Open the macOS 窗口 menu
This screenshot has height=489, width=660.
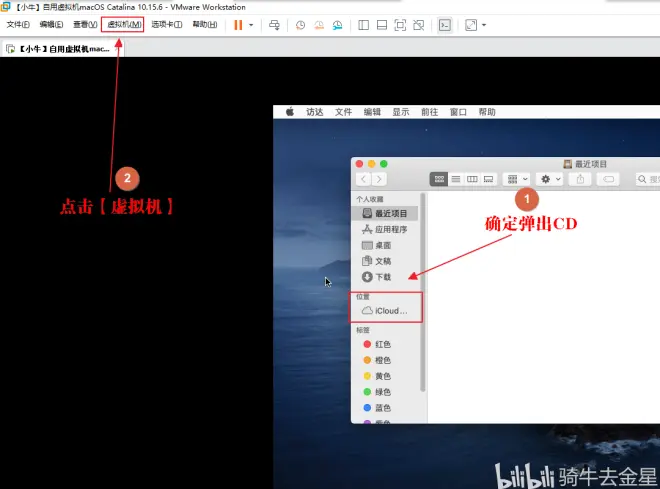458,112
